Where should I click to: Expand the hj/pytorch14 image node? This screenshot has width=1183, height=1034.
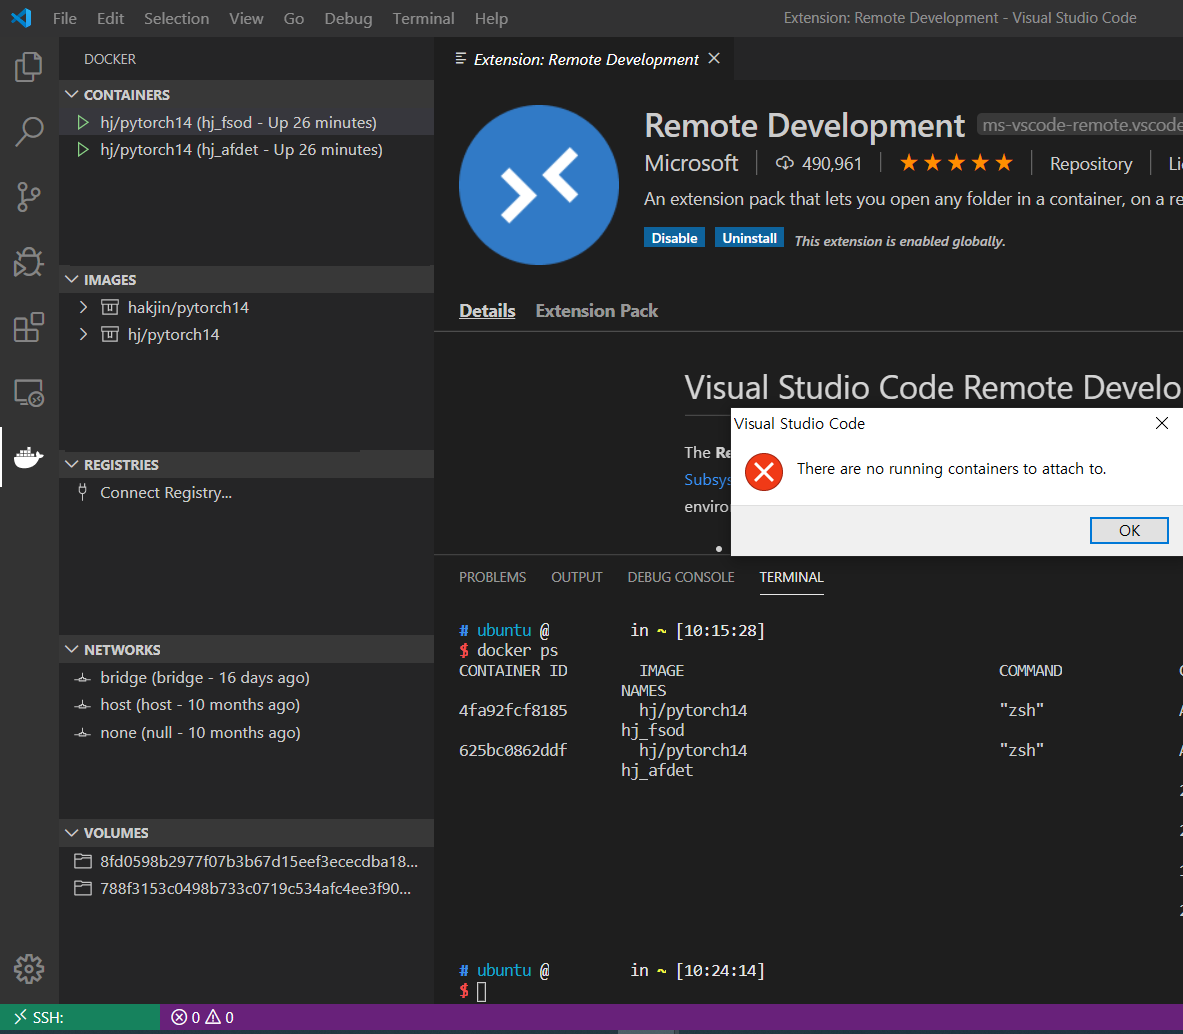pos(83,334)
